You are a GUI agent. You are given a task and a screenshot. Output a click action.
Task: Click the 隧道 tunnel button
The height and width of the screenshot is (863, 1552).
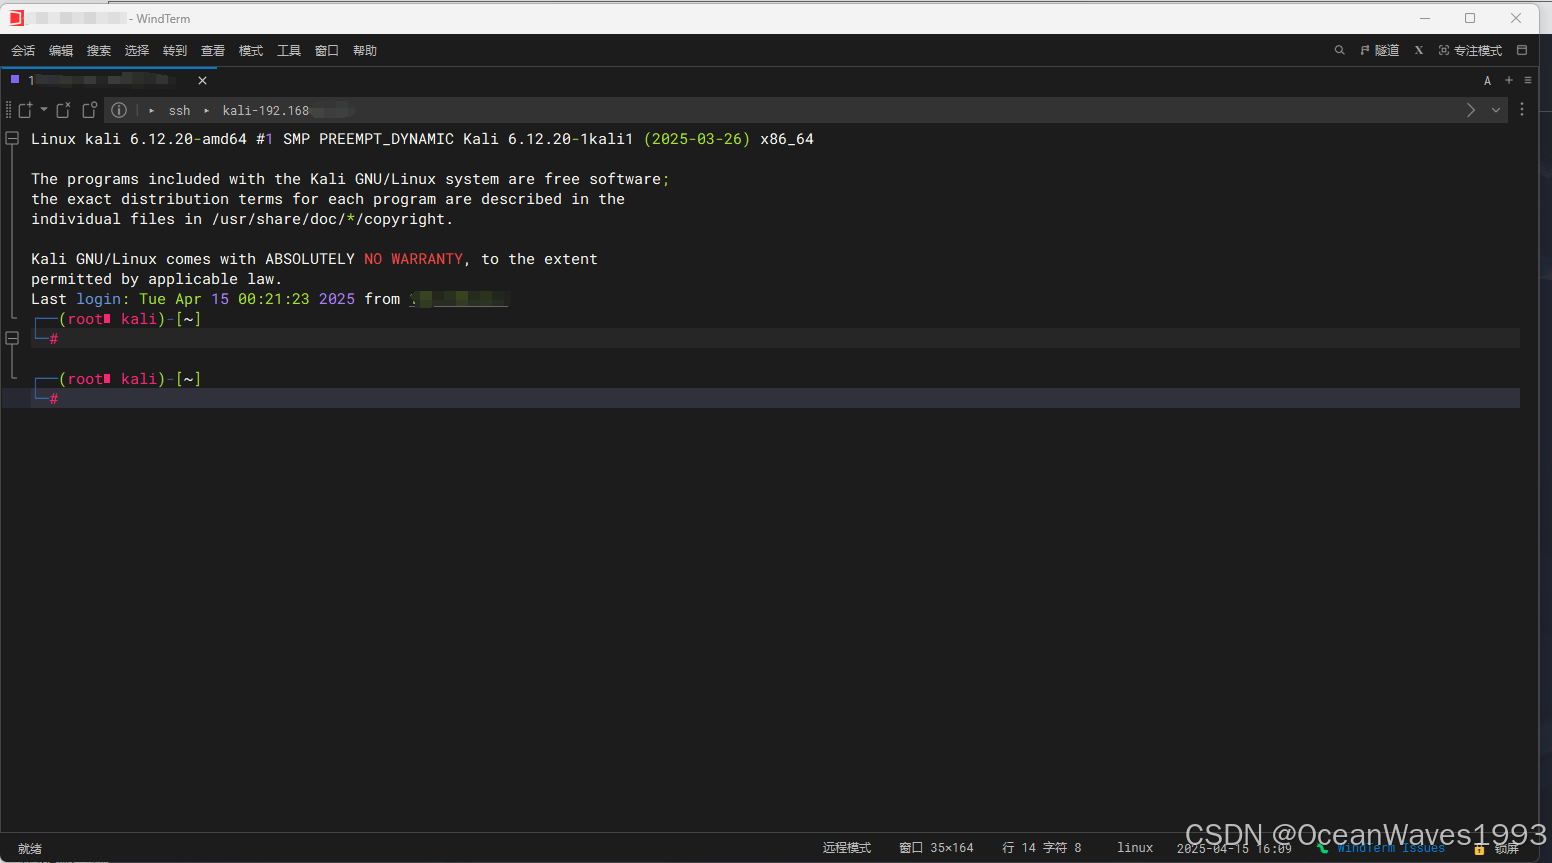tap(1379, 50)
